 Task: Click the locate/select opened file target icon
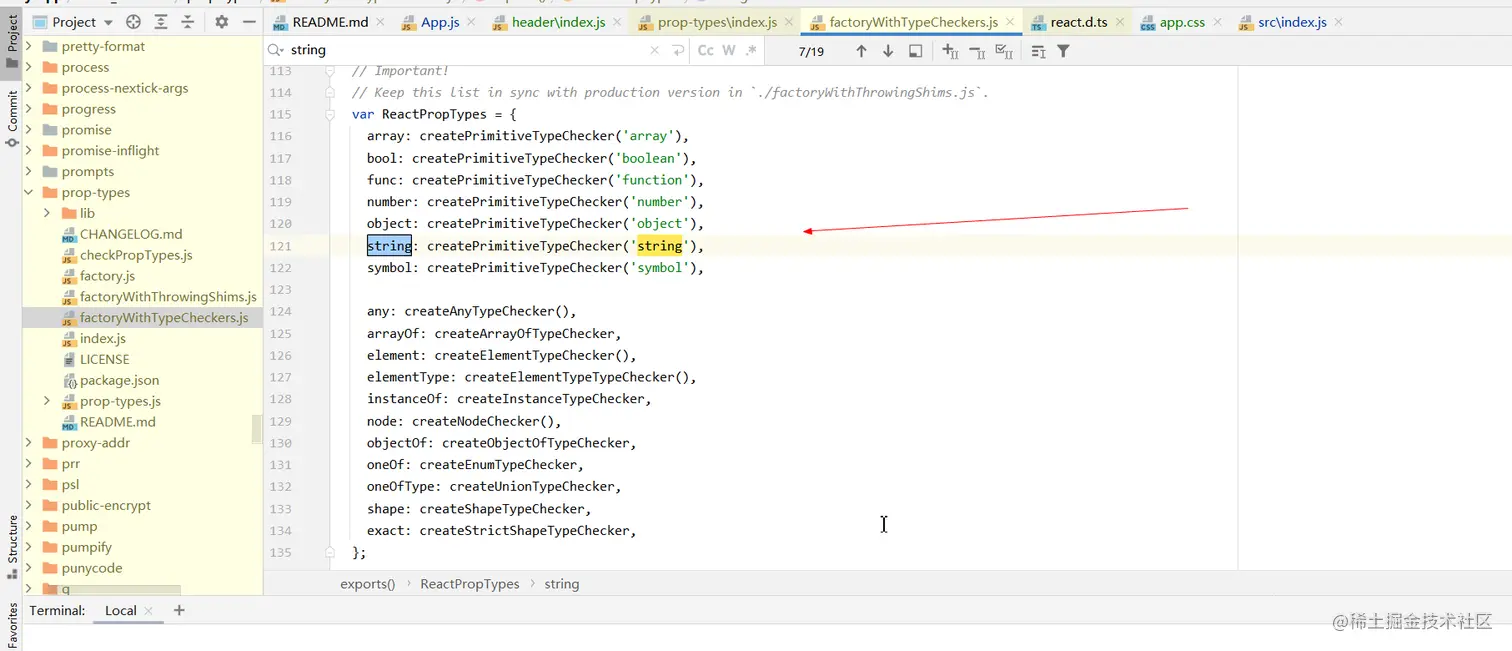pyautogui.click(x=134, y=22)
